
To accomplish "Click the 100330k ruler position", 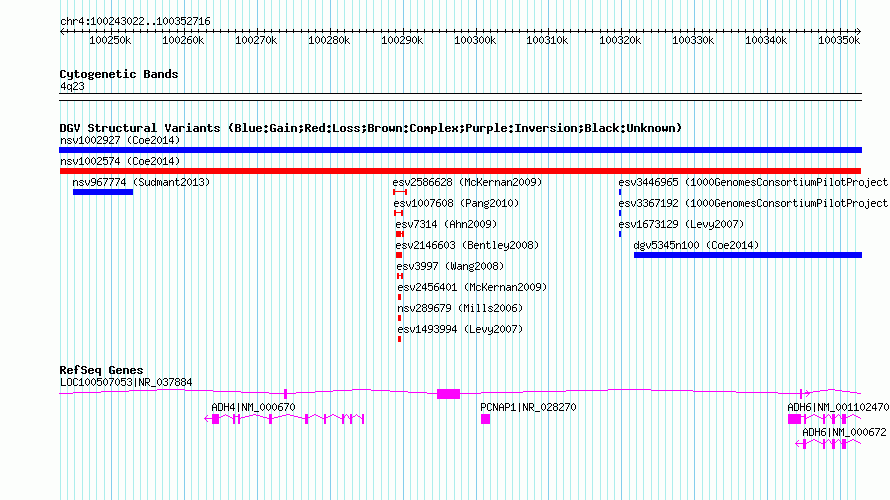I will (x=693, y=40).
